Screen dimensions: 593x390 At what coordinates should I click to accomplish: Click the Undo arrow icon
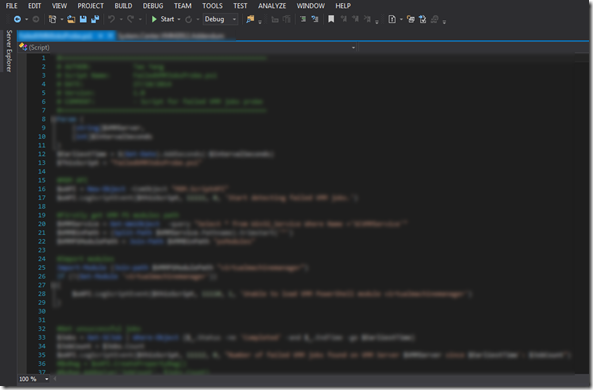click(x=111, y=19)
